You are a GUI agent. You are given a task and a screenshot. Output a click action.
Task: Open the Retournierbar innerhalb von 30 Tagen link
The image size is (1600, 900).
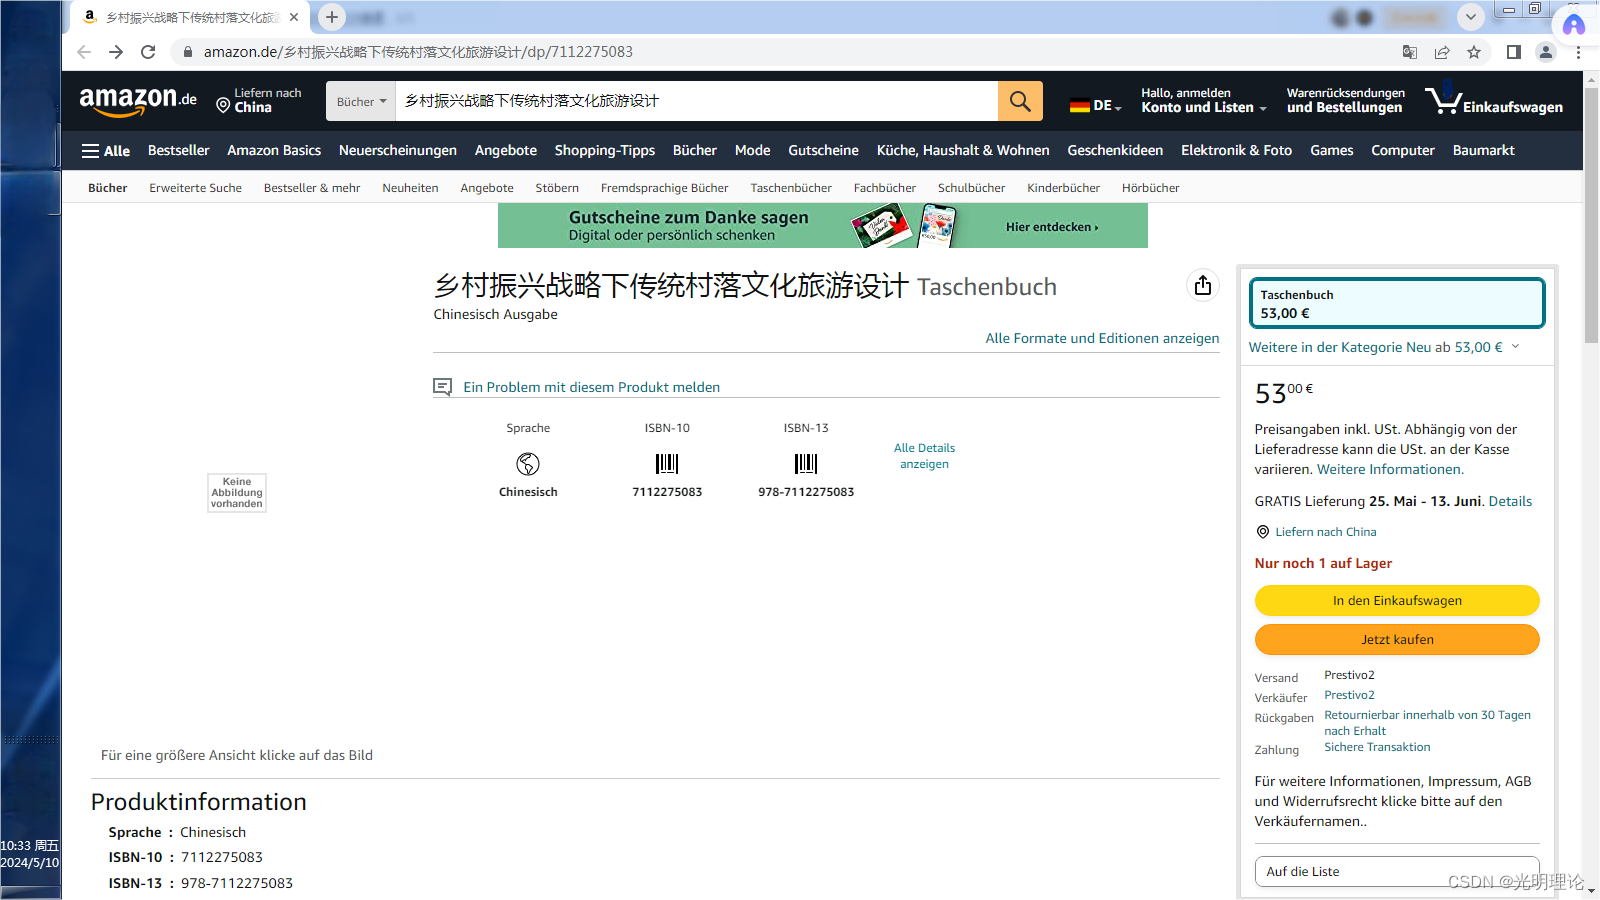[1427, 723]
